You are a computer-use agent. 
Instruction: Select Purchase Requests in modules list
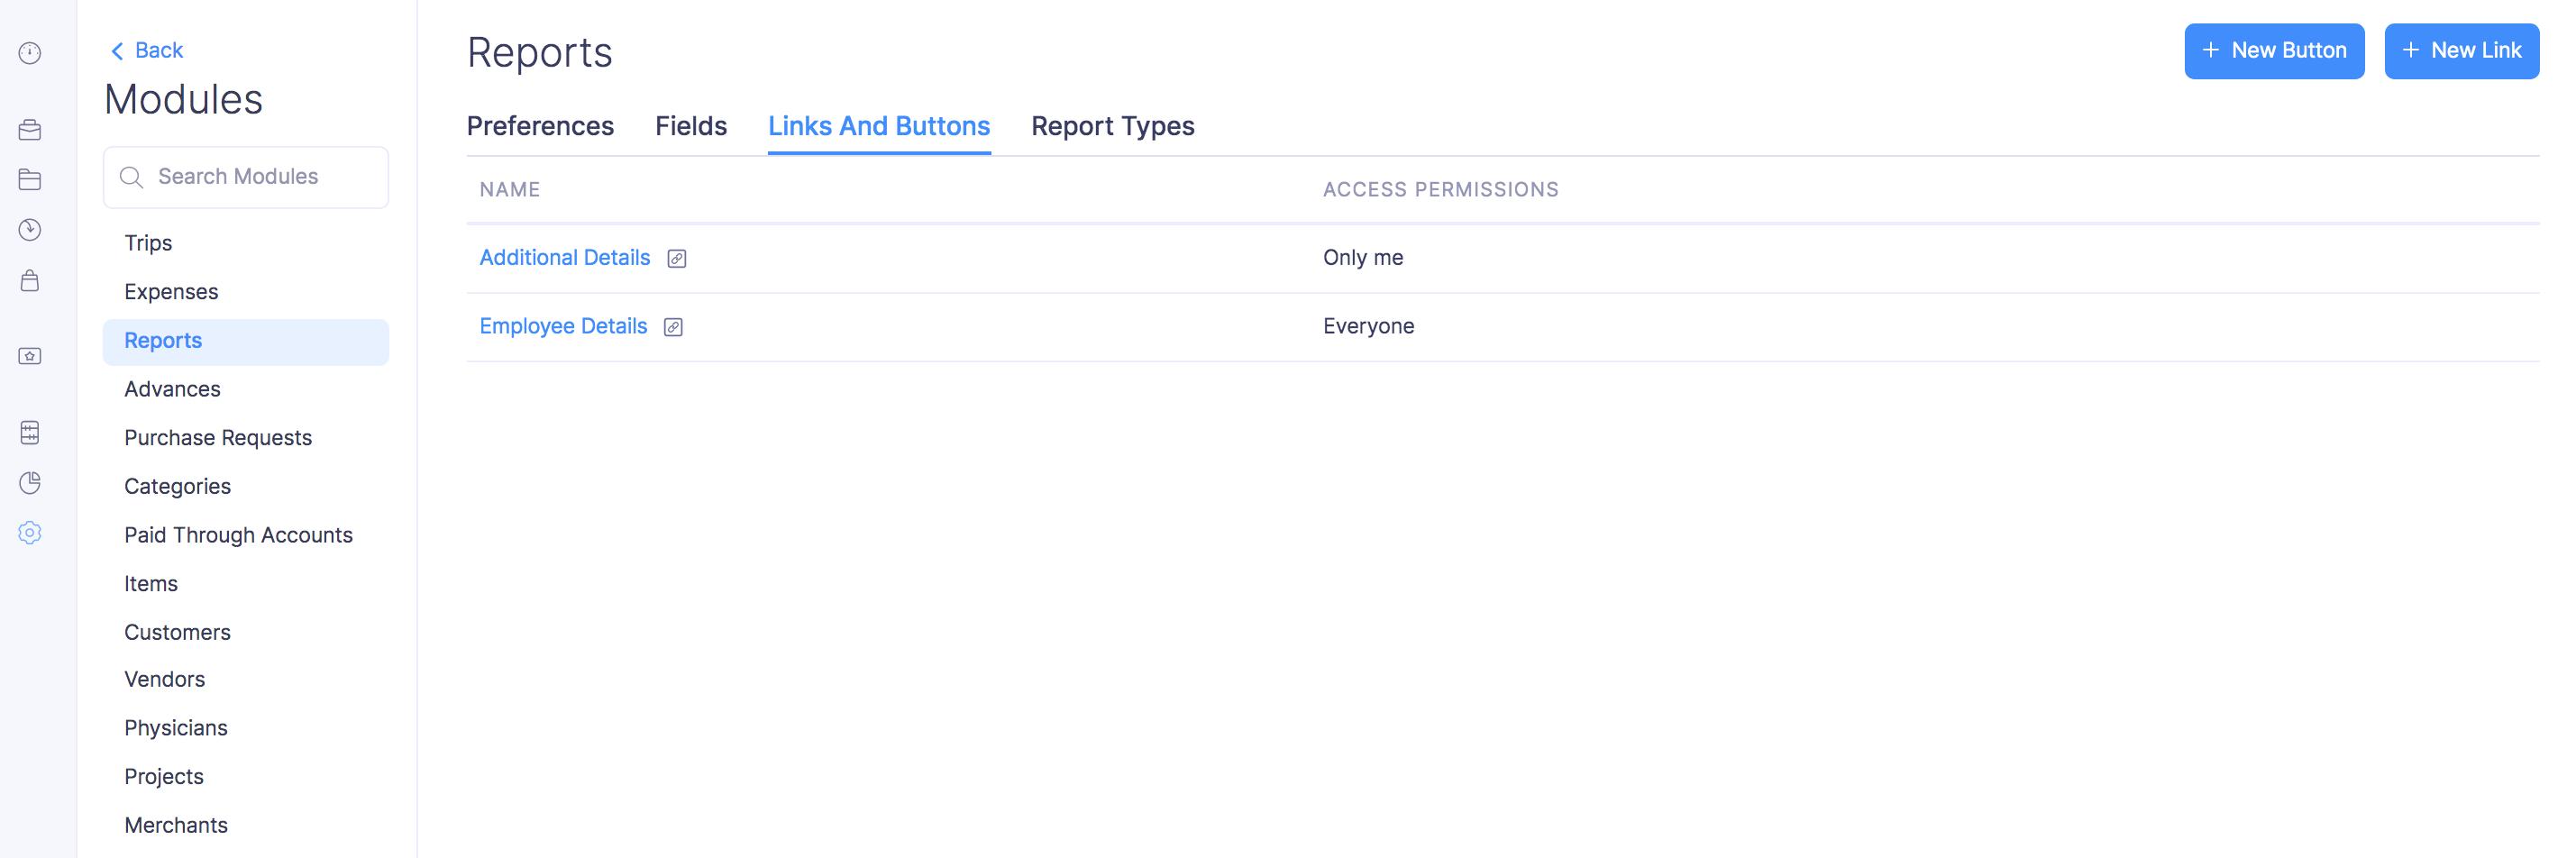(218, 438)
